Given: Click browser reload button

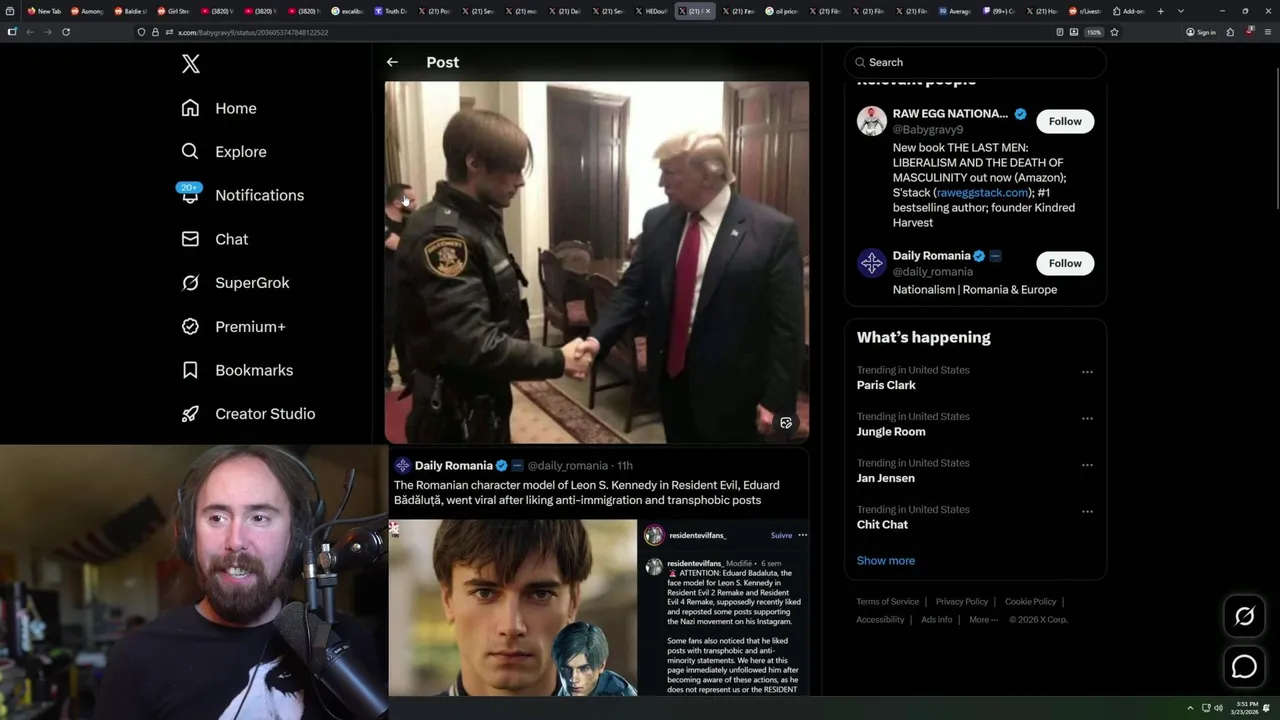Looking at the screenshot, I should [x=66, y=32].
